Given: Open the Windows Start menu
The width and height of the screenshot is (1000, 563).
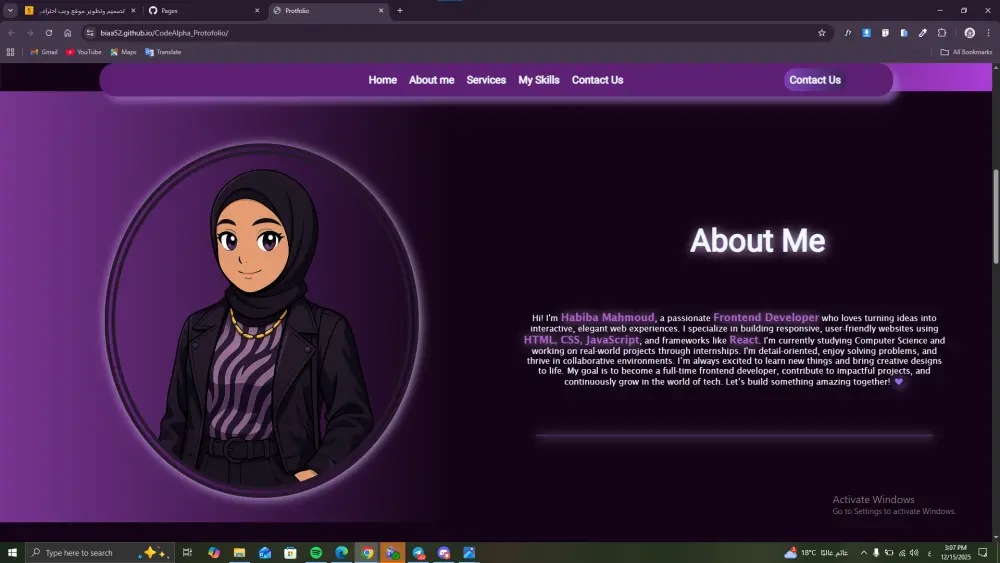Looking at the screenshot, I should pos(12,552).
